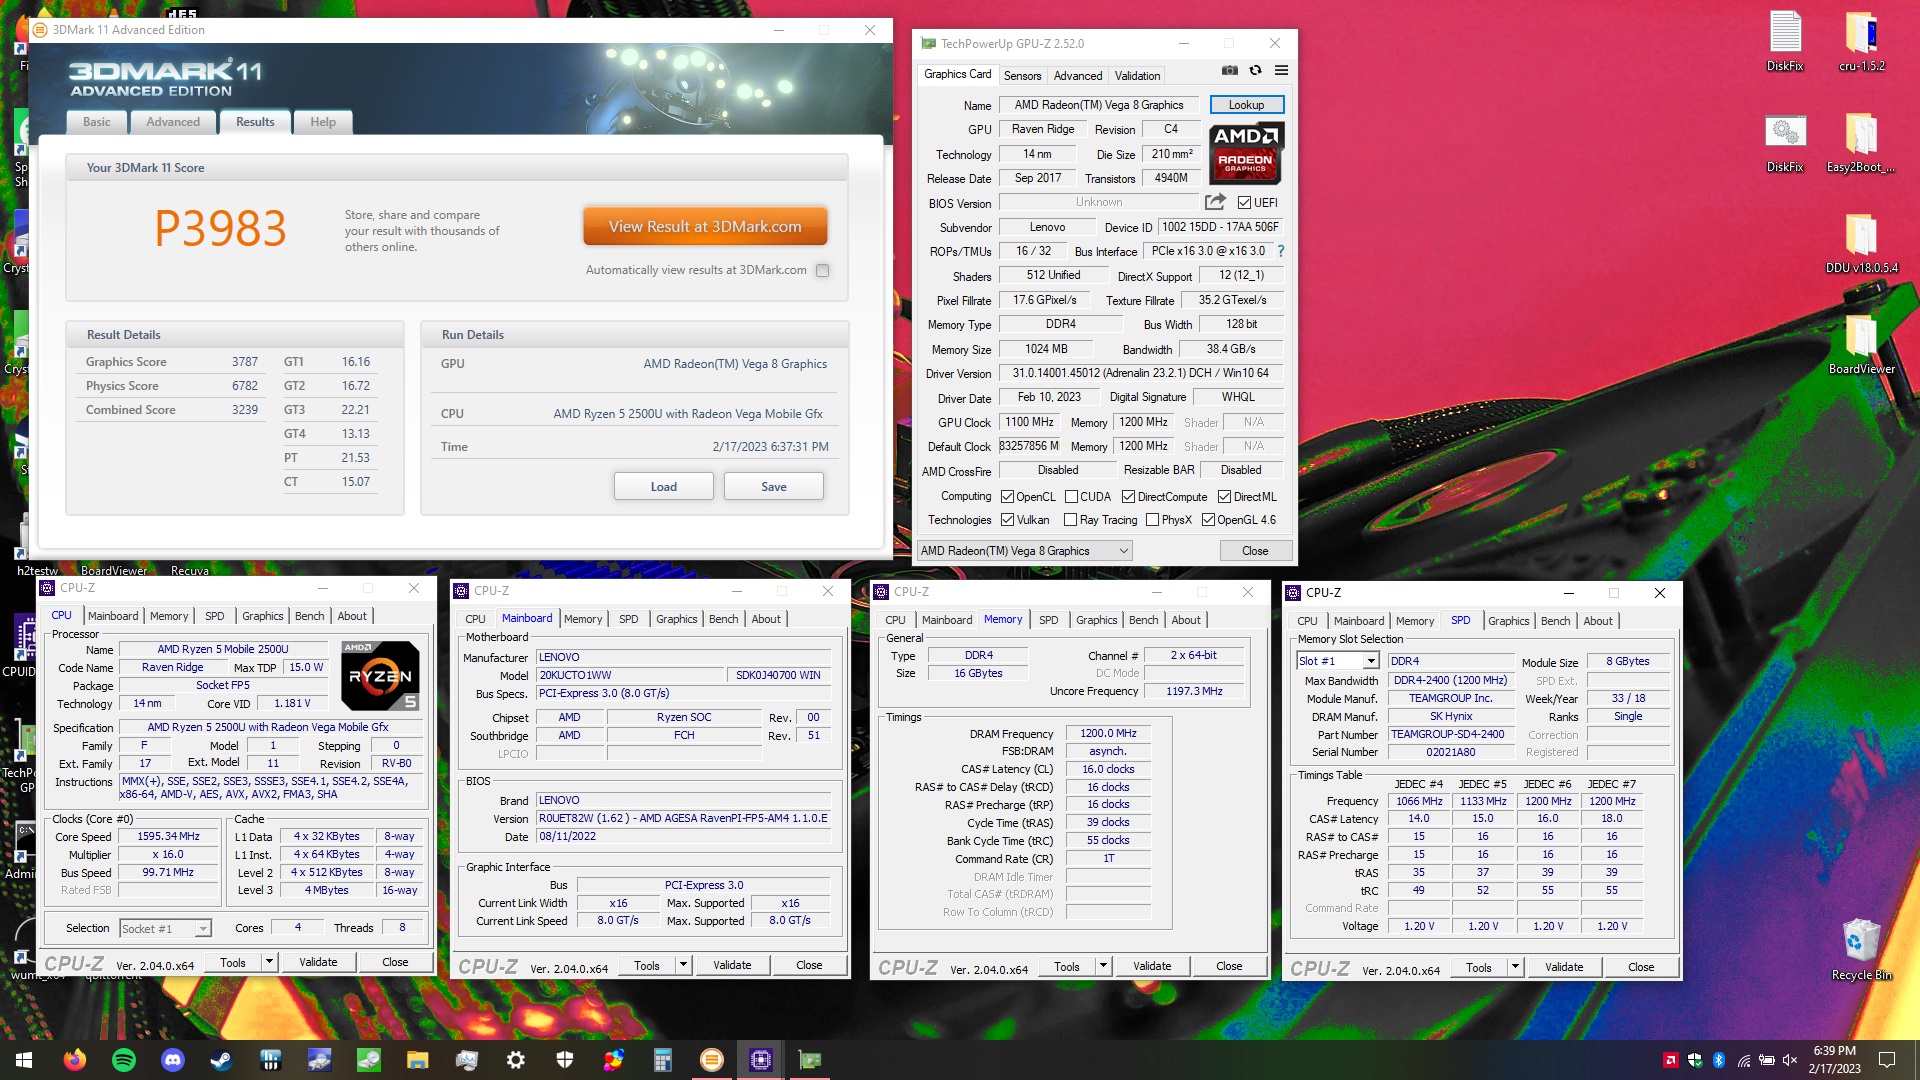This screenshot has height=1080, width=1920.
Task: Open Windows Security shield in the taskbar
Action: click(565, 1060)
